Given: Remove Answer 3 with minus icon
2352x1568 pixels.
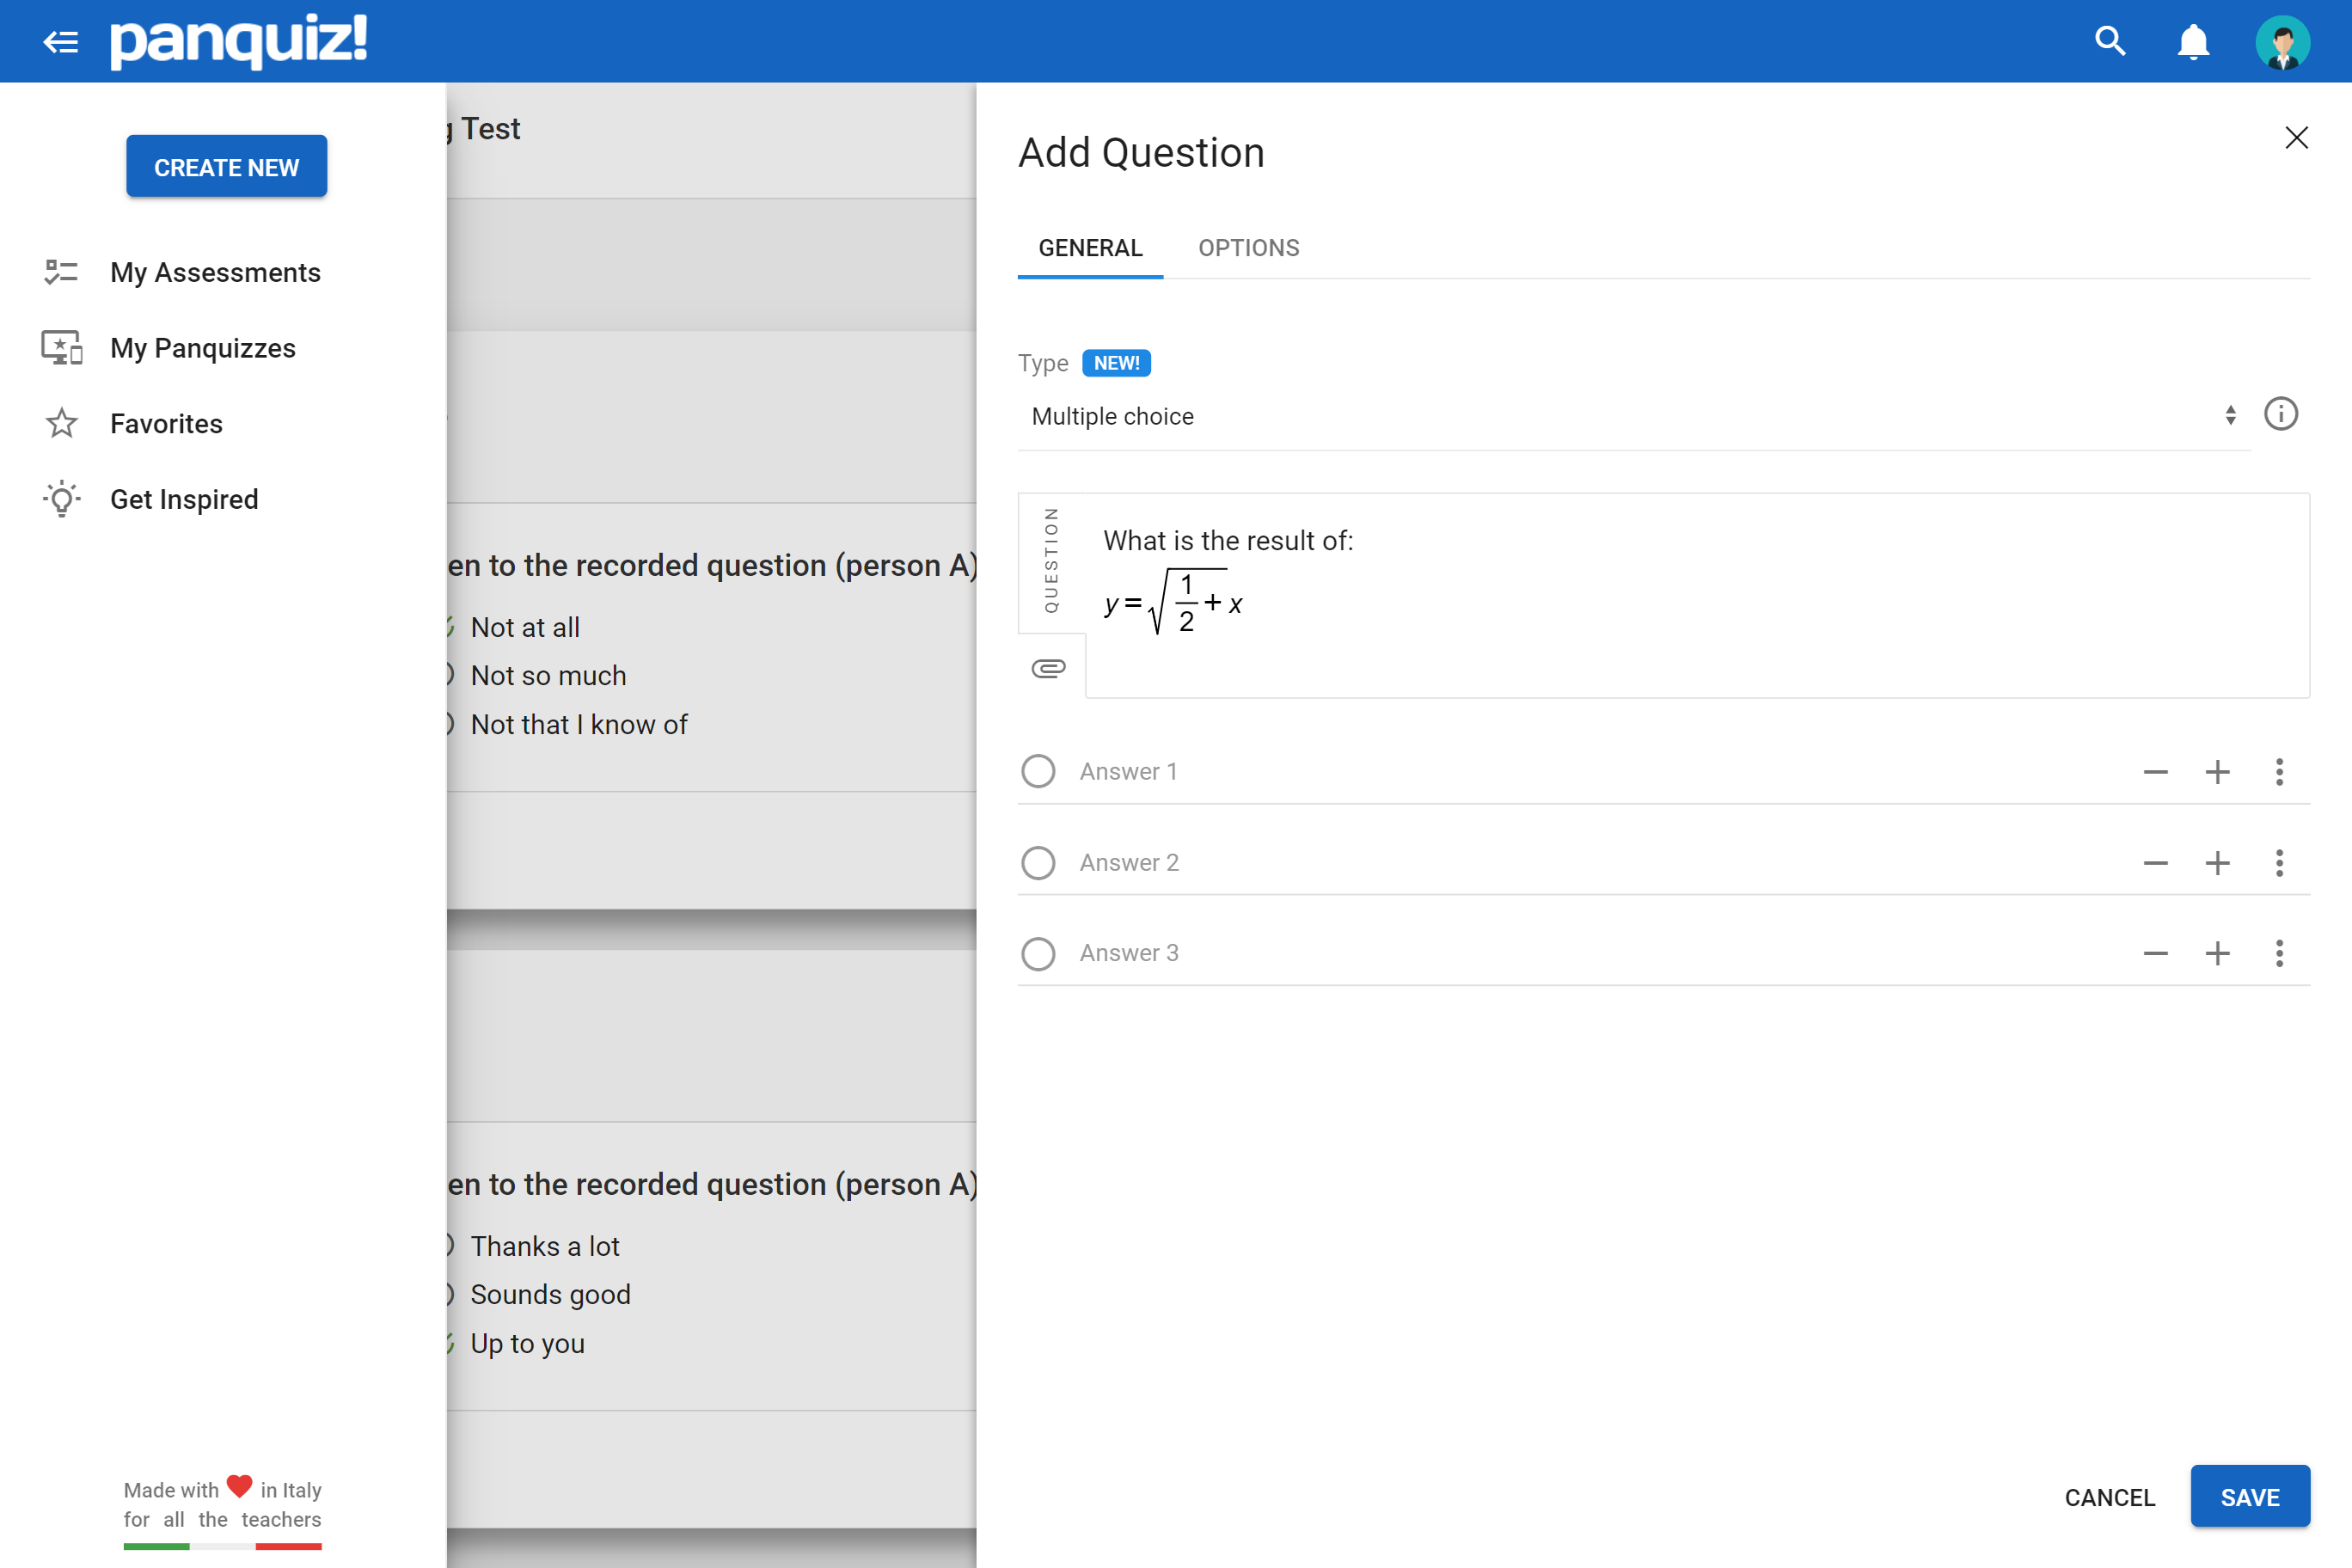Looking at the screenshot, I should 2155,953.
